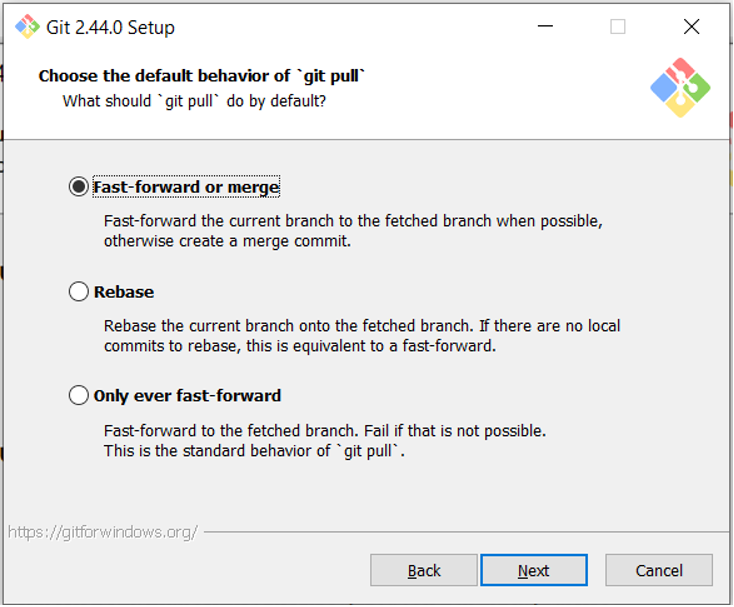Click the separator line beside the URL

(x=460, y=532)
